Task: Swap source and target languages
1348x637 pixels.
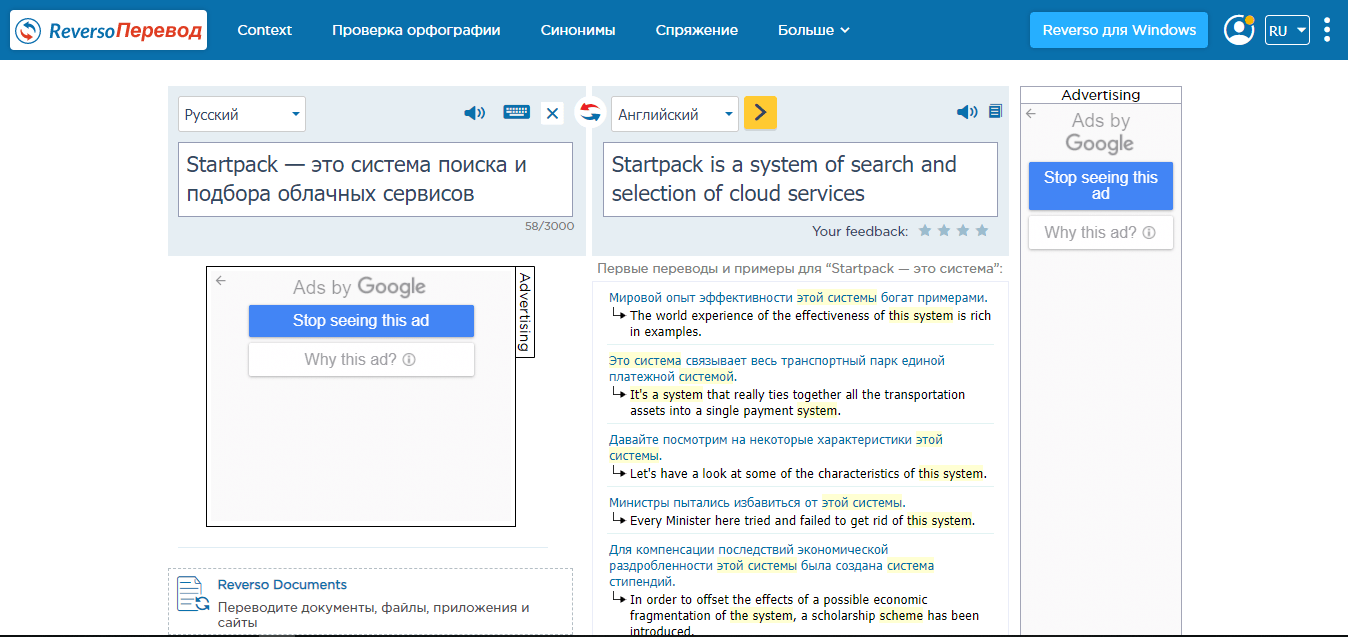Action: (x=590, y=112)
